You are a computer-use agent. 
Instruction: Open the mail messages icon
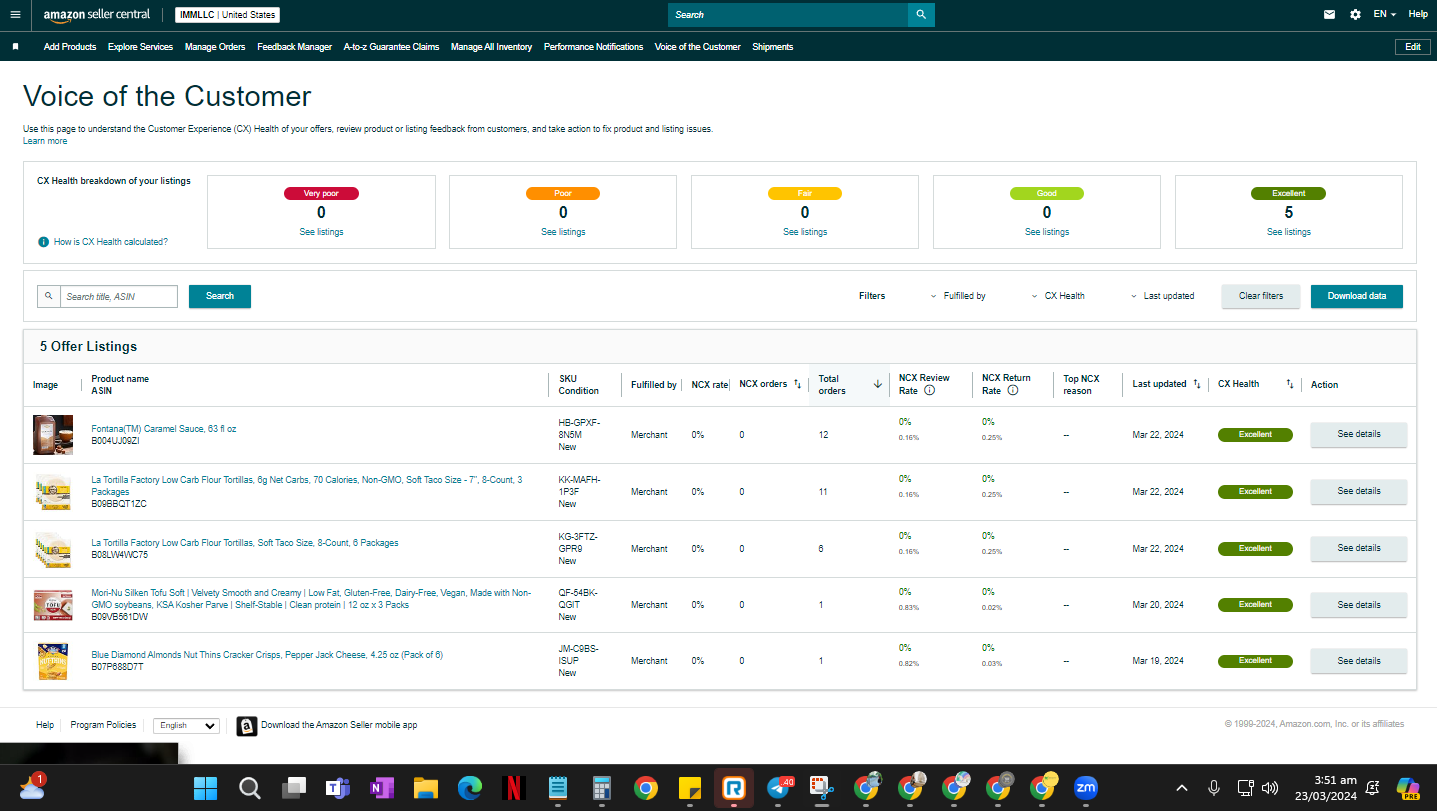(x=1329, y=15)
